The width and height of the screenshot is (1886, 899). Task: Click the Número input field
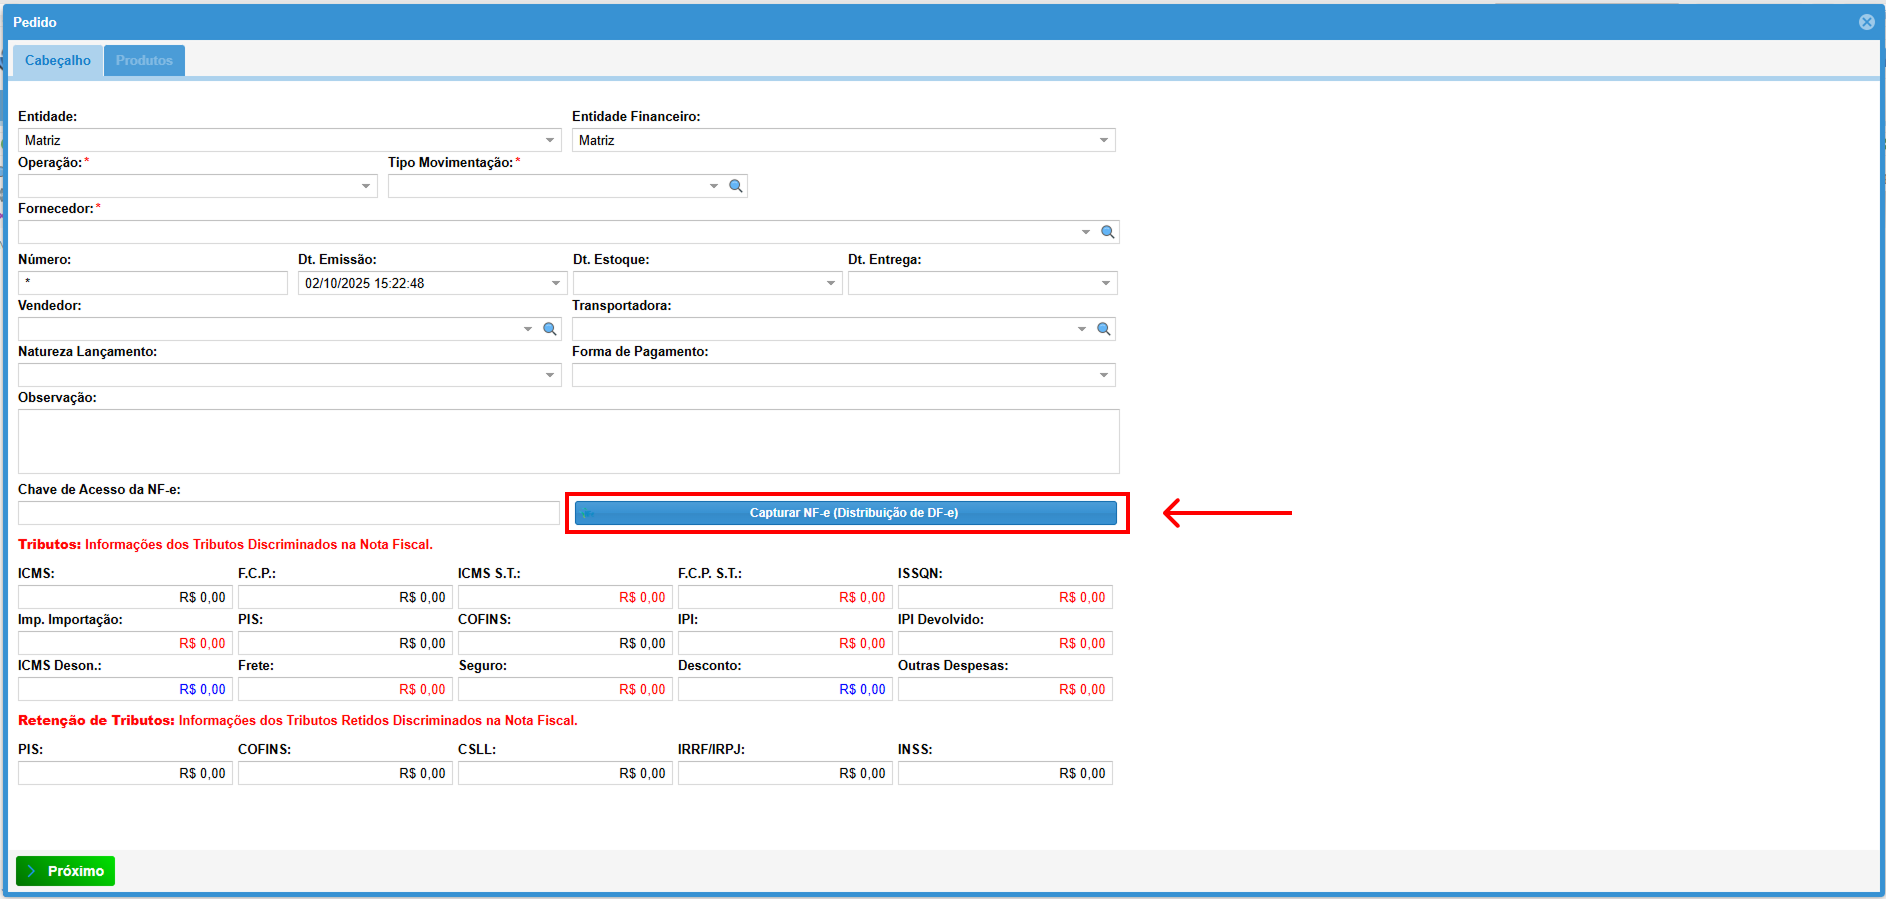coord(153,284)
